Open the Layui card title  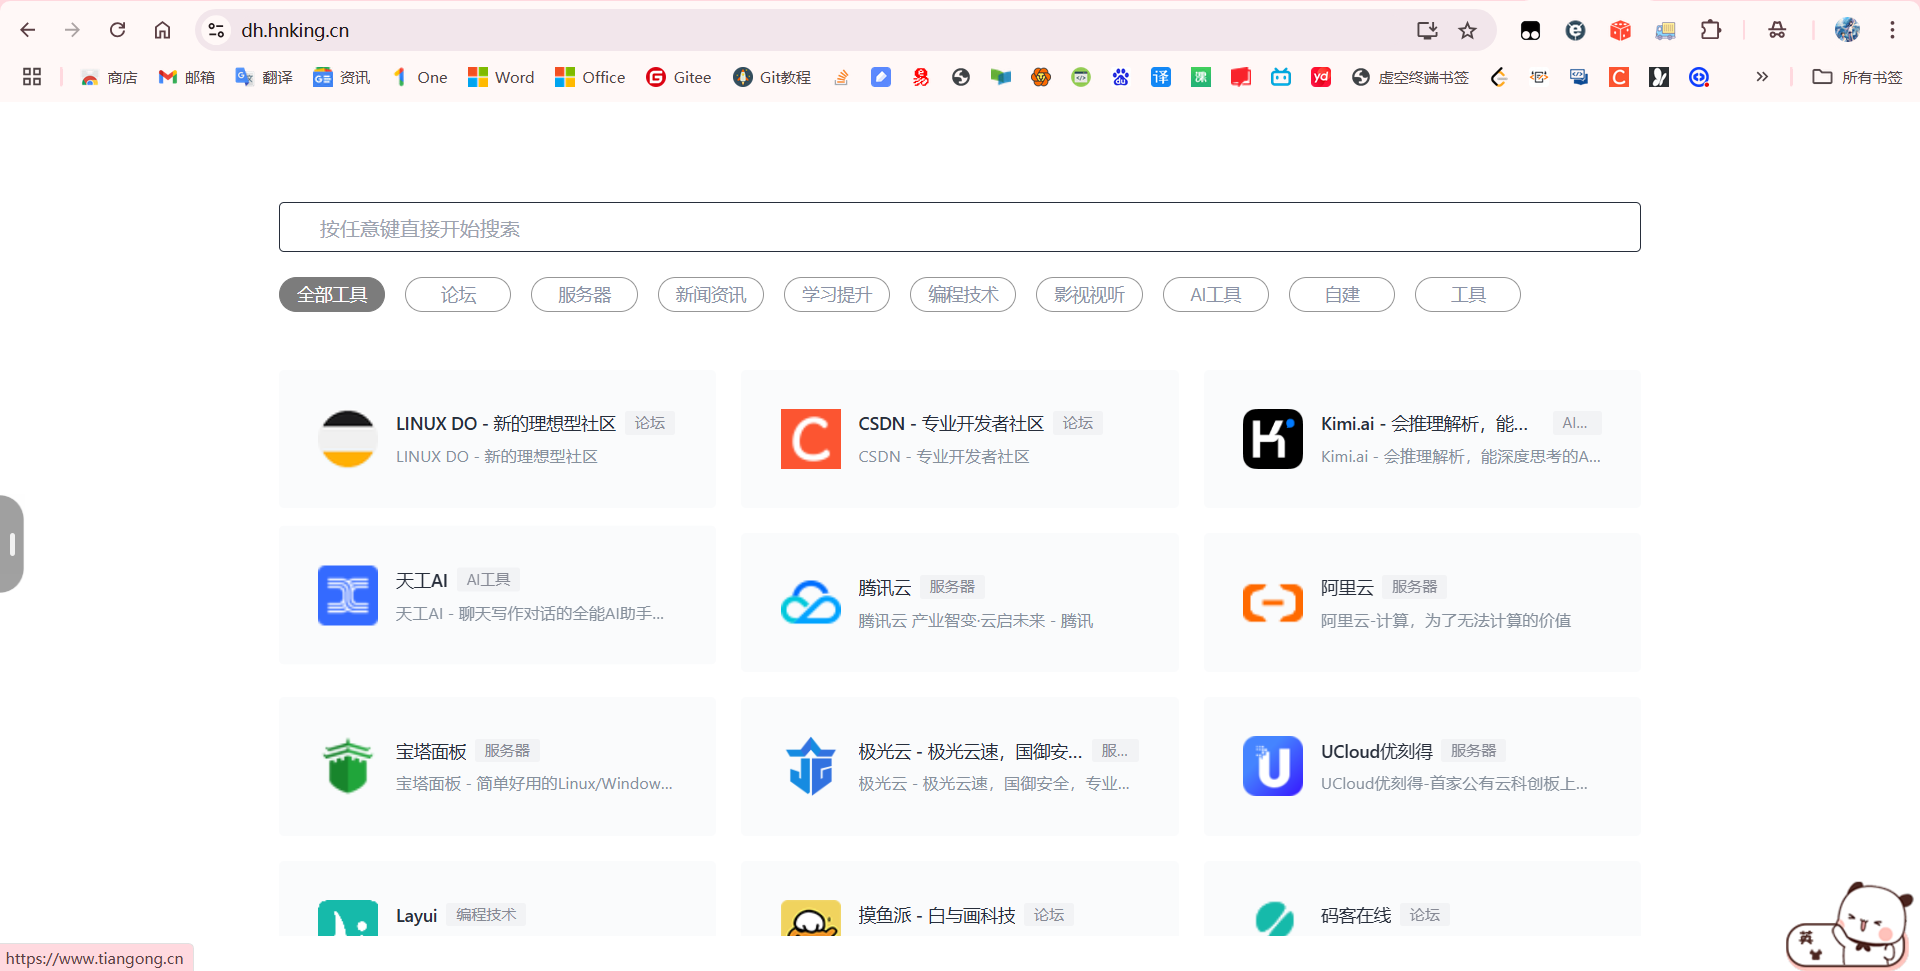[x=417, y=915]
